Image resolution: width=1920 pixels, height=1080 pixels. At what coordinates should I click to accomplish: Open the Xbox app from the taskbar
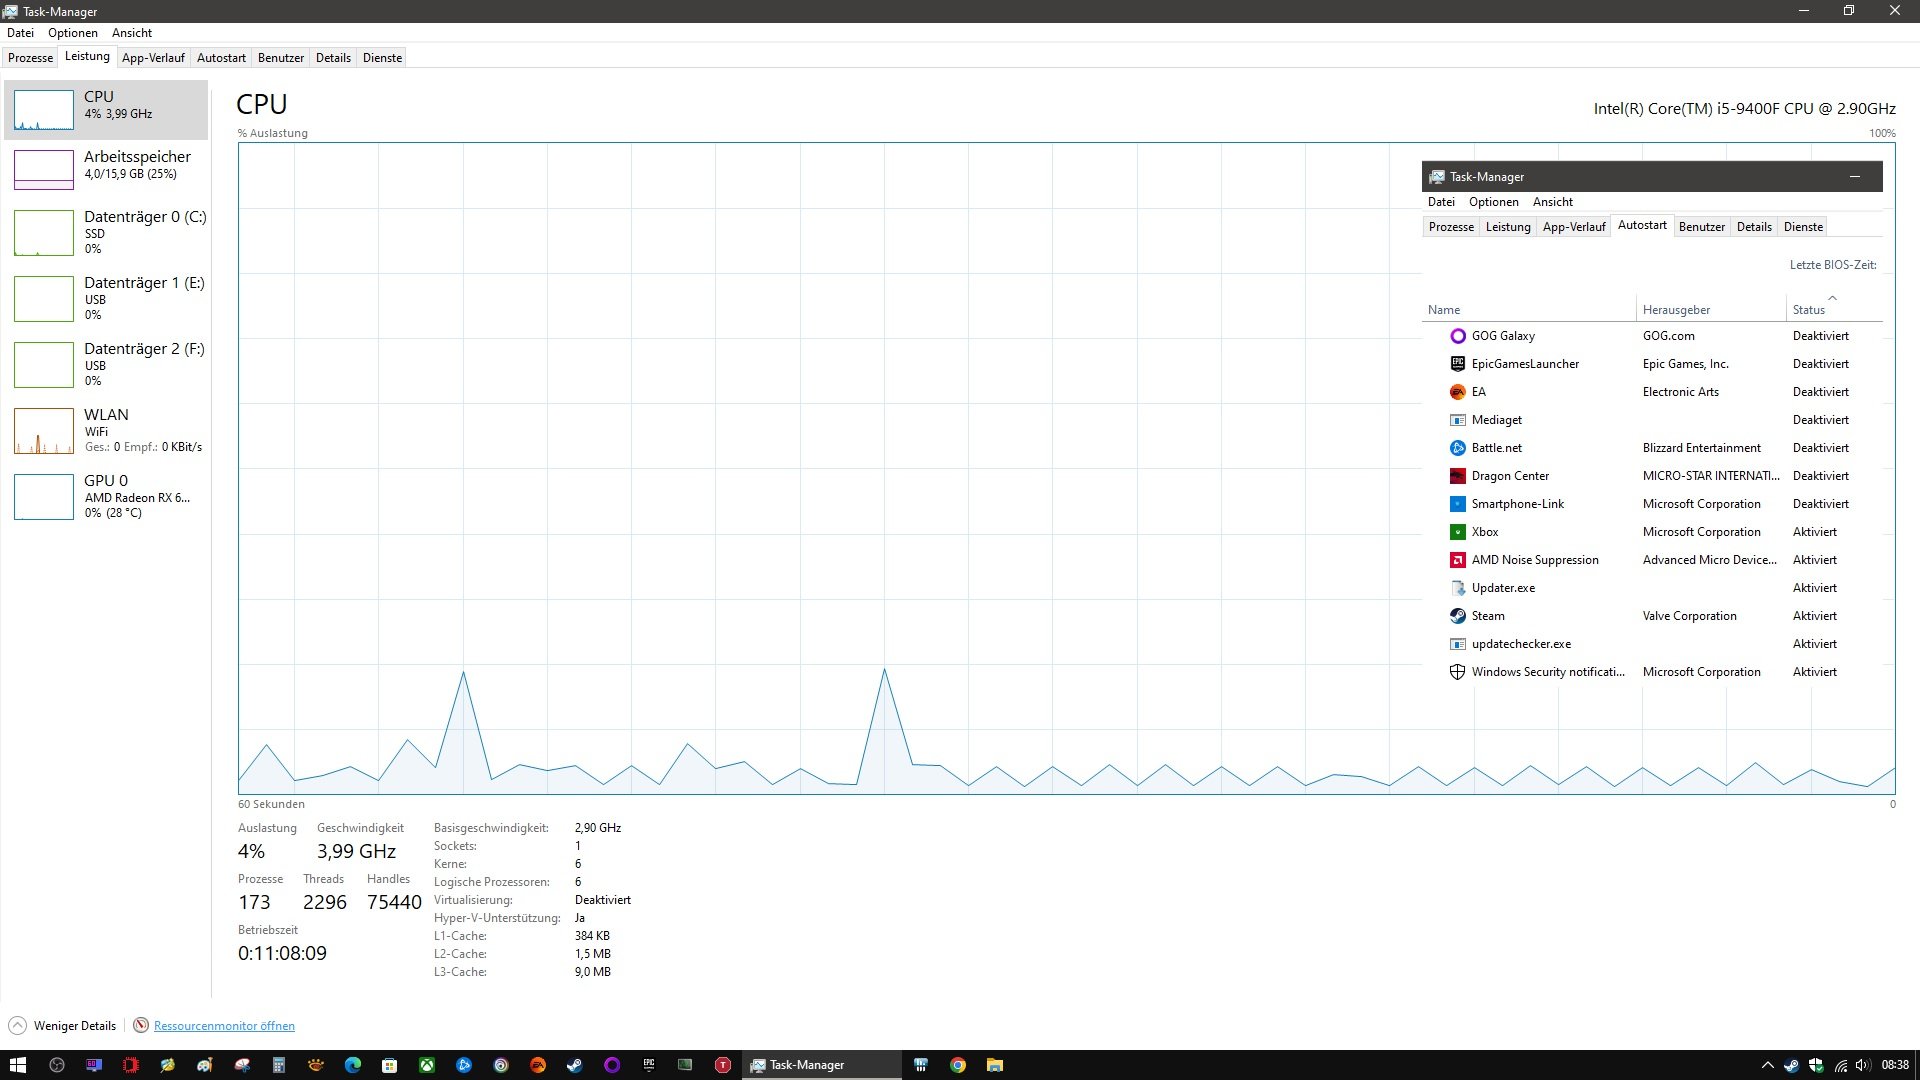[427, 1065]
